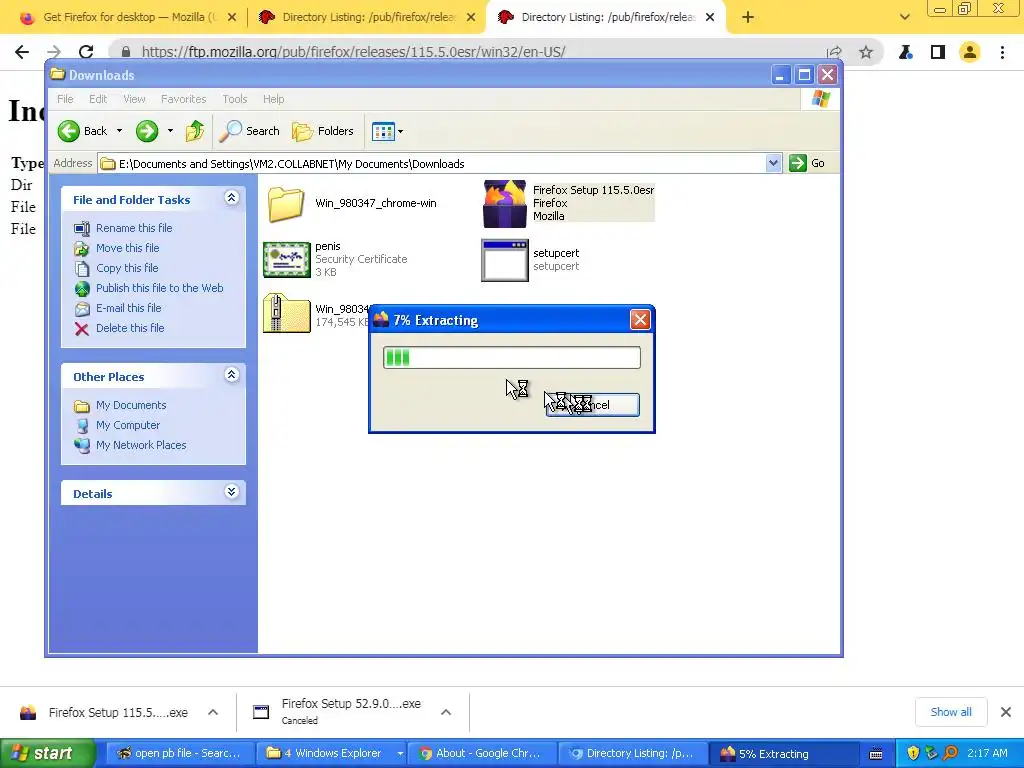Open Chrome's three-dot menu
The height and width of the screenshot is (768, 1024).
coord(1002,52)
